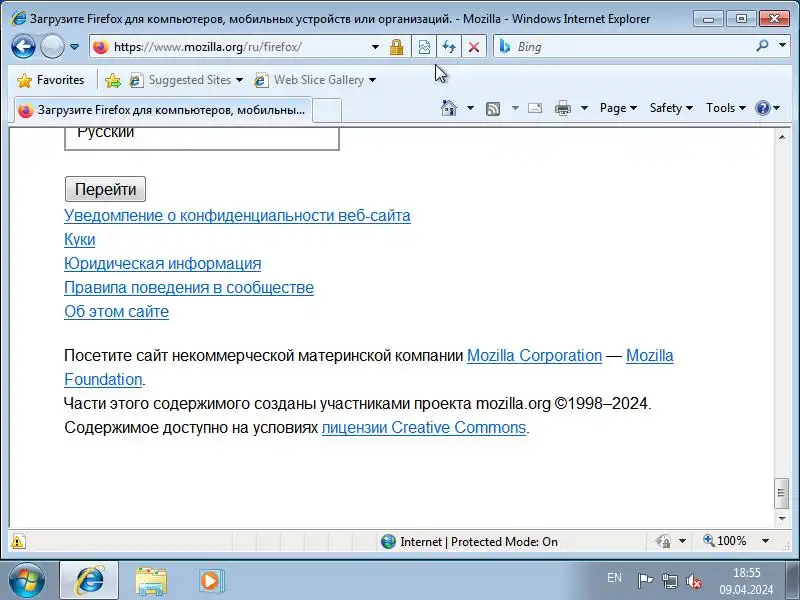The image size is (800, 600).
Task: Open Action Center flag tray icon
Action: point(645,581)
